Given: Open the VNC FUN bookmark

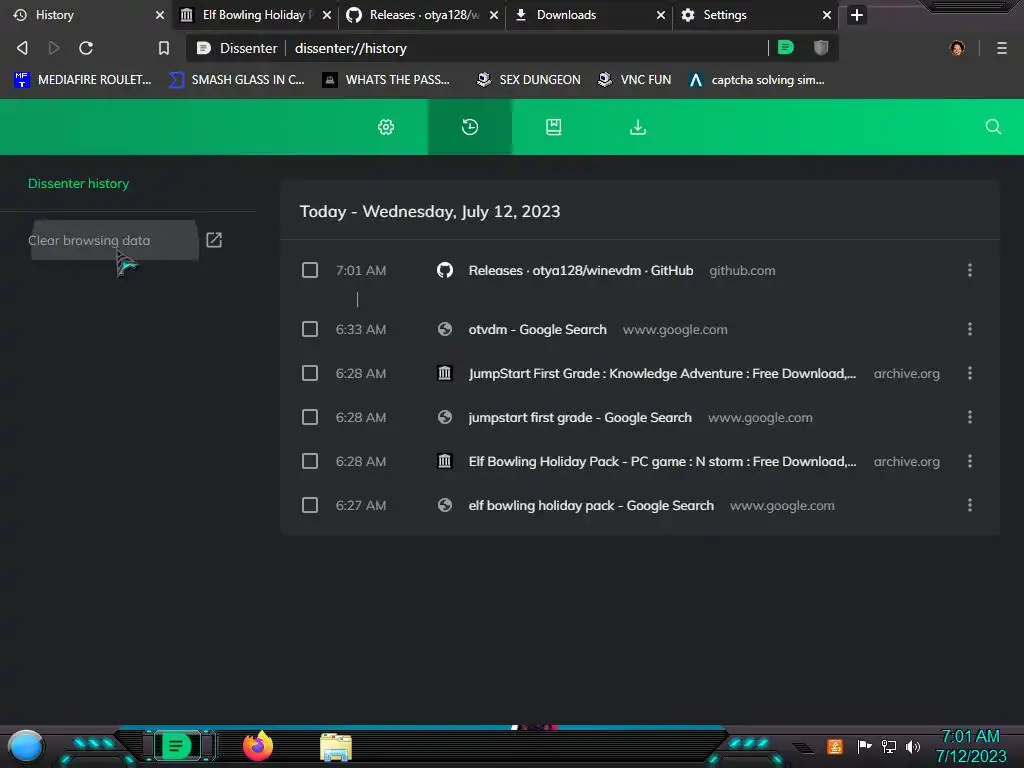Looking at the screenshot, I should pos(634,80).
